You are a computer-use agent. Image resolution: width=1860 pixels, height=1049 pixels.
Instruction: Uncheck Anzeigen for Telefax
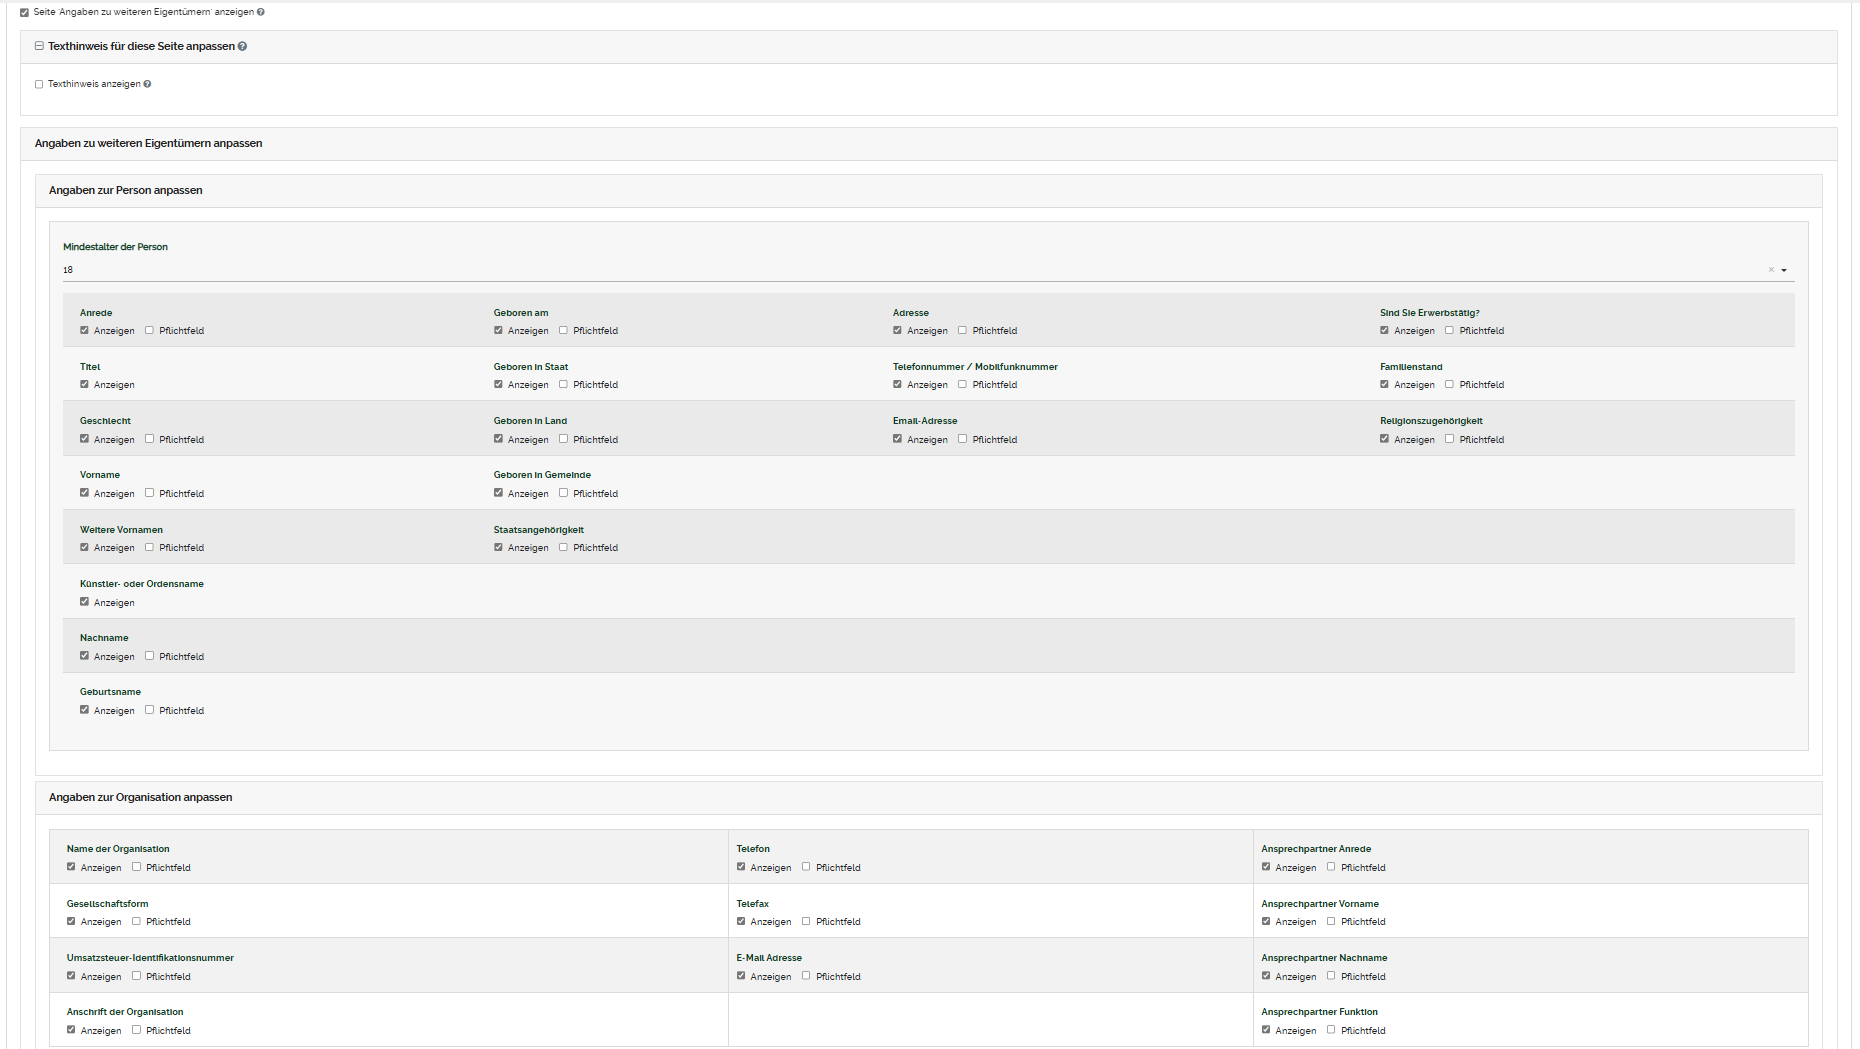(741, 921)
